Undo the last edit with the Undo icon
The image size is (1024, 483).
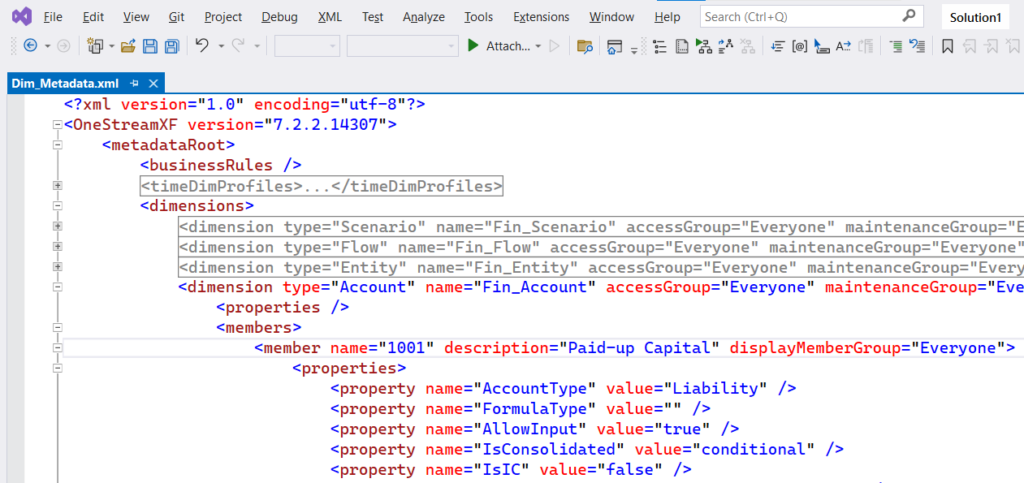click(202, 46)
